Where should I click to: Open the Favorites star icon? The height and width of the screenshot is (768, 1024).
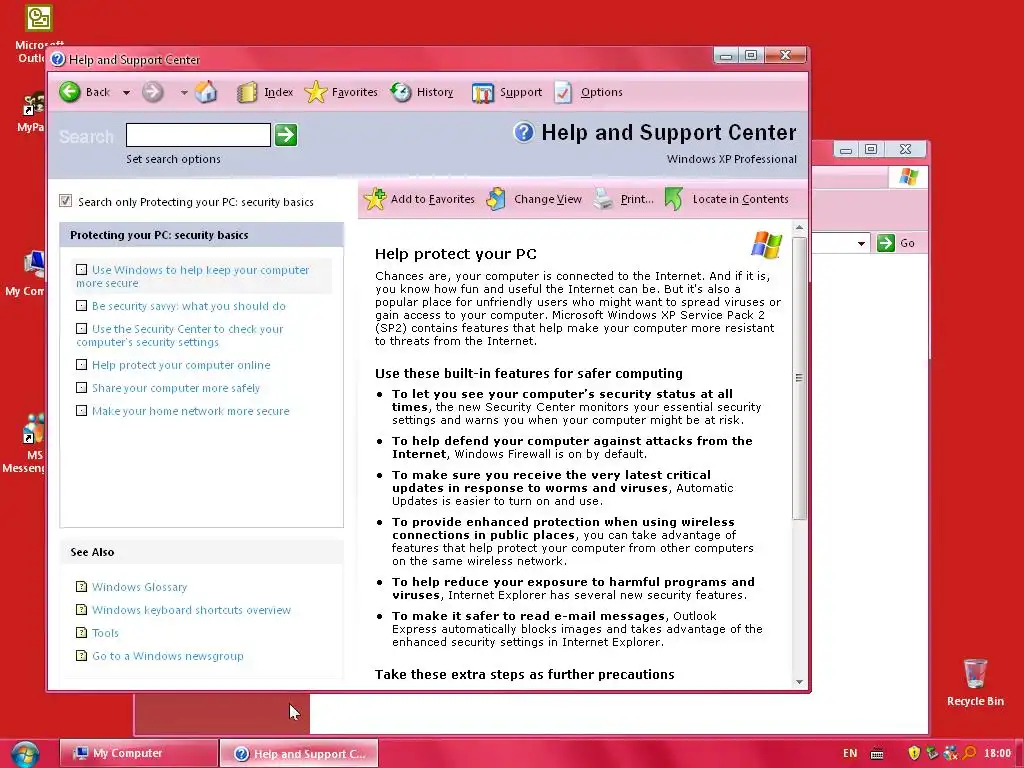click(x=315, y=92)
